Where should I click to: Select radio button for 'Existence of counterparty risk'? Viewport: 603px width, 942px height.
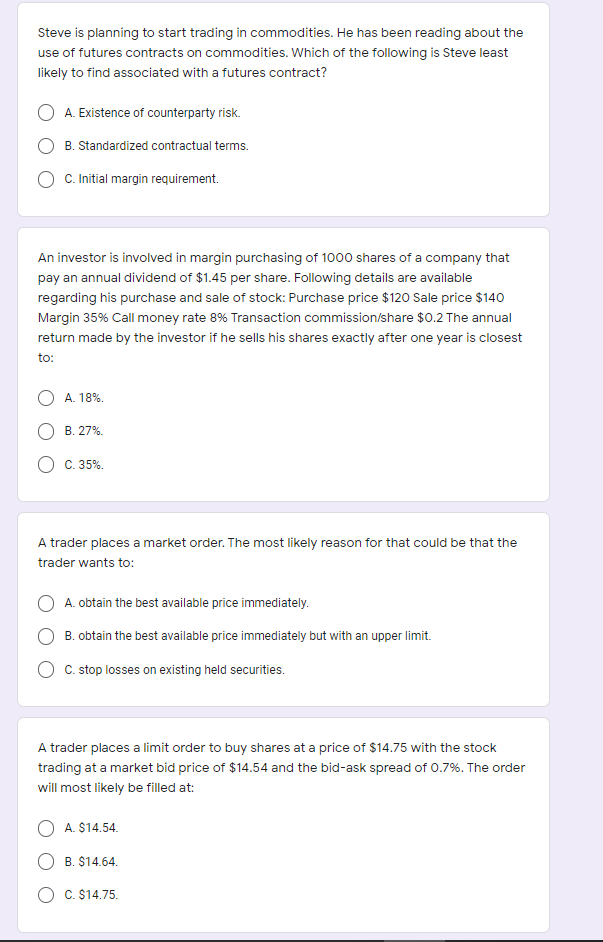[46, 113]
